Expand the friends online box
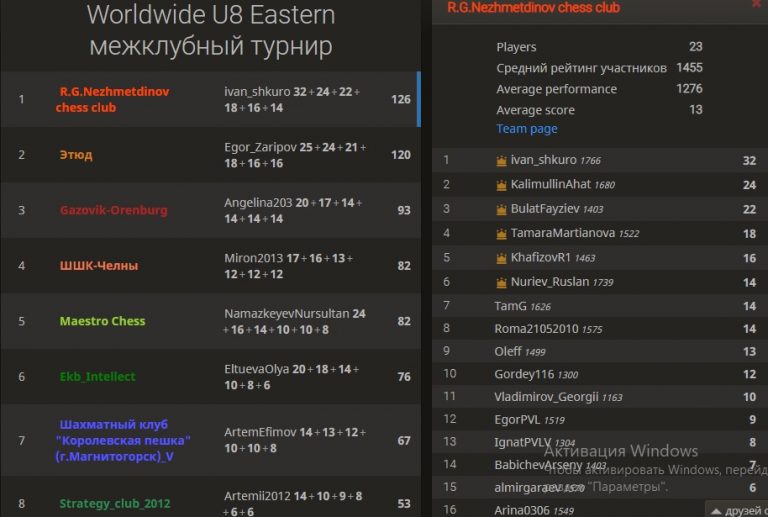Viewport: 768px width, 517px height. pyautogui.click(x=736, y=509)
